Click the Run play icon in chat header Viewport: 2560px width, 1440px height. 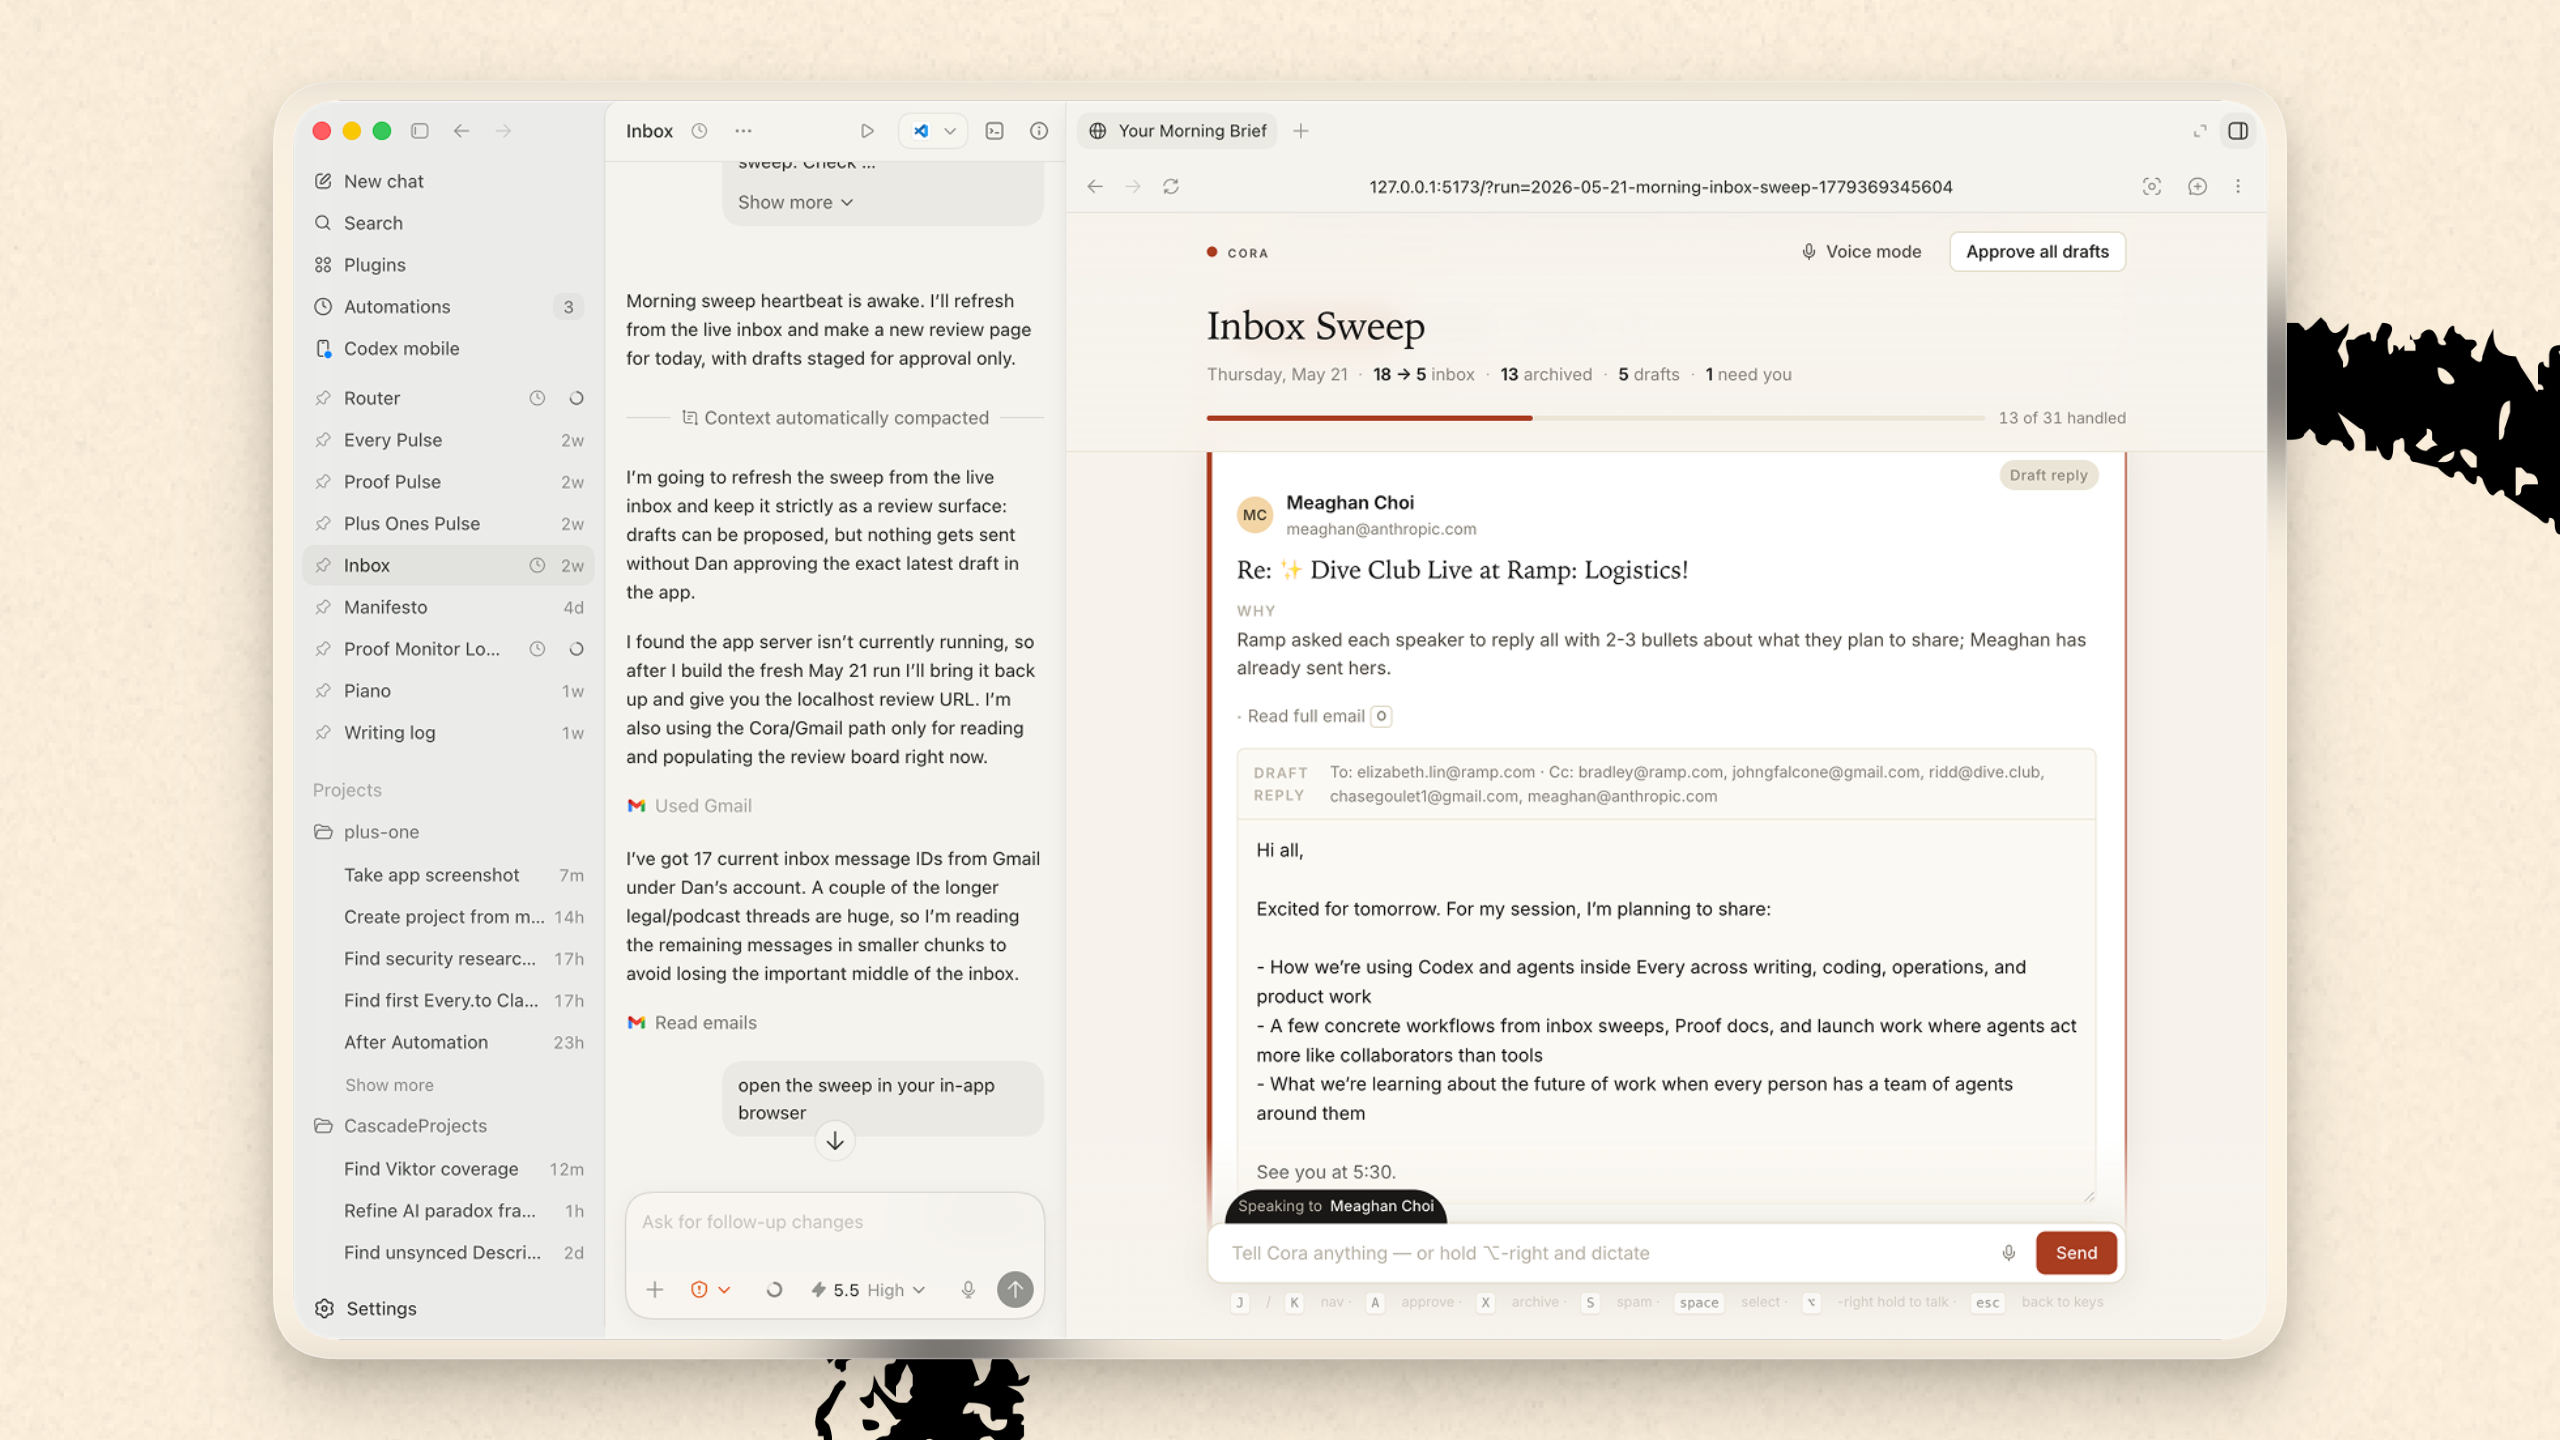867,131
